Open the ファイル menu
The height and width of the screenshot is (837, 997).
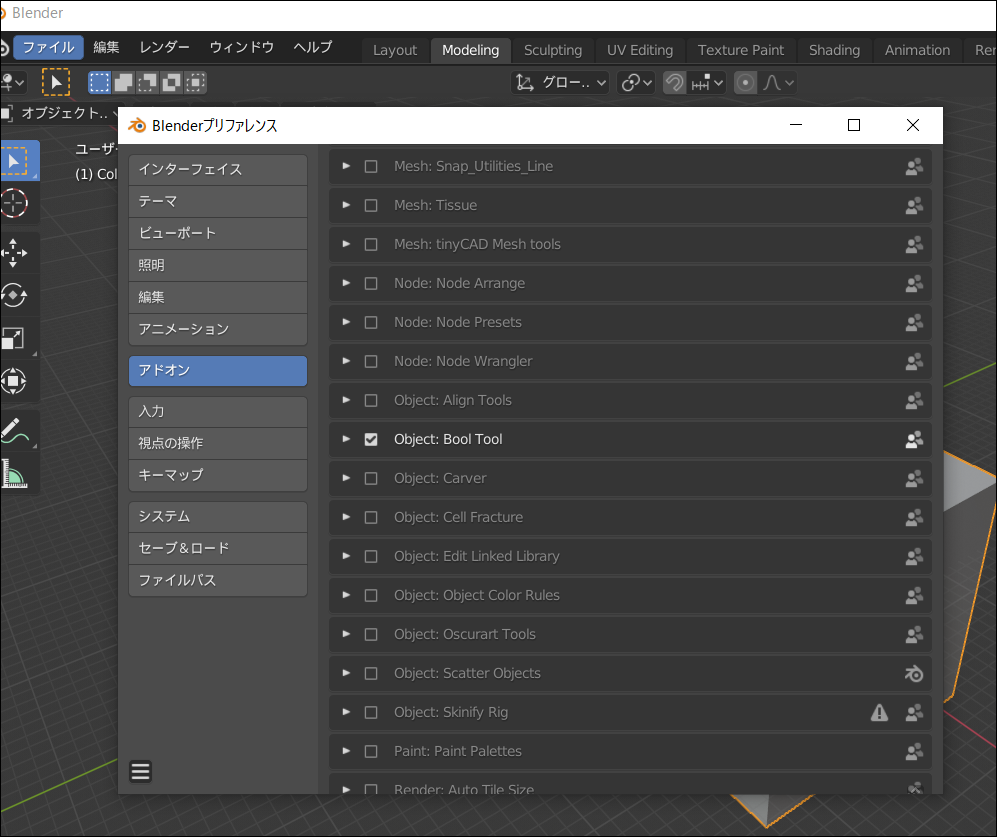(x=48, y=48)
